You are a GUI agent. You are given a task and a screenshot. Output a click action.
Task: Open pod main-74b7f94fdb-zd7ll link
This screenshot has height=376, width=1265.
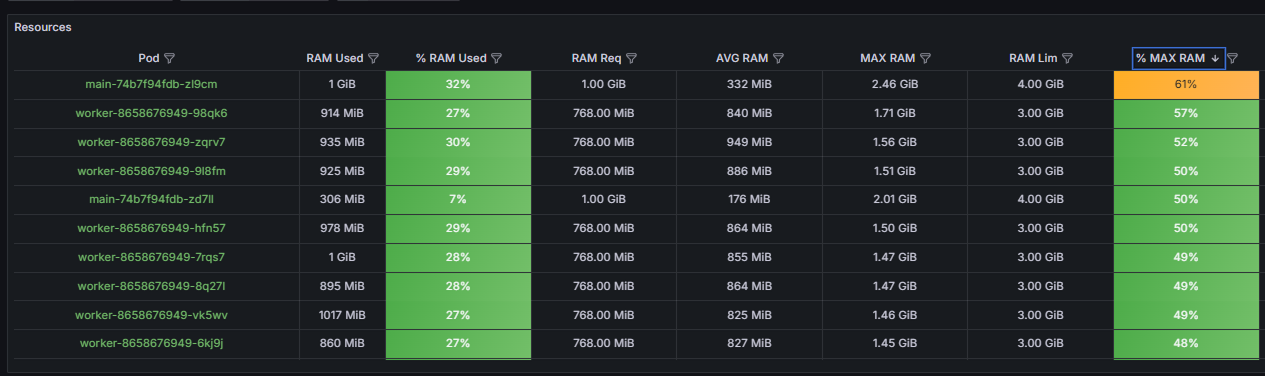(152, 199)
